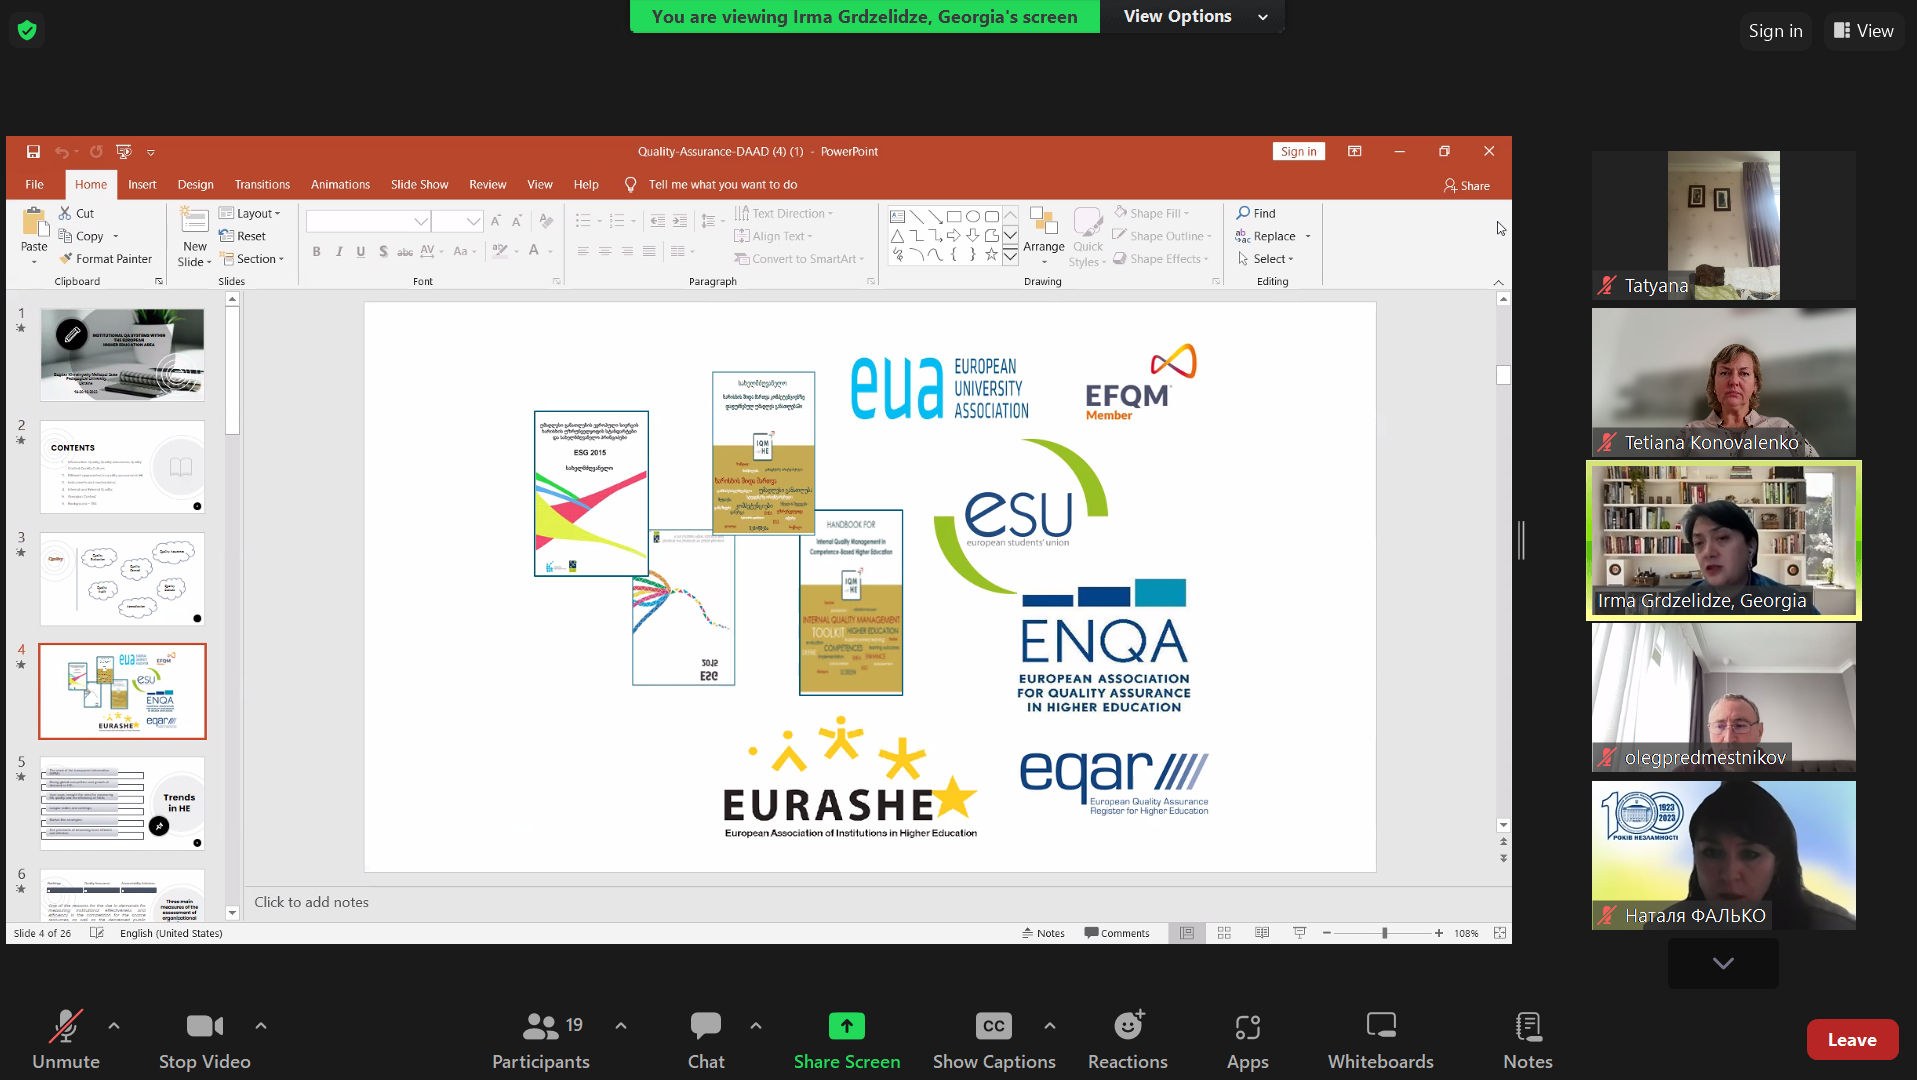Unmute the microphone
The image size is (1917, 1080).
[66, 1038]
